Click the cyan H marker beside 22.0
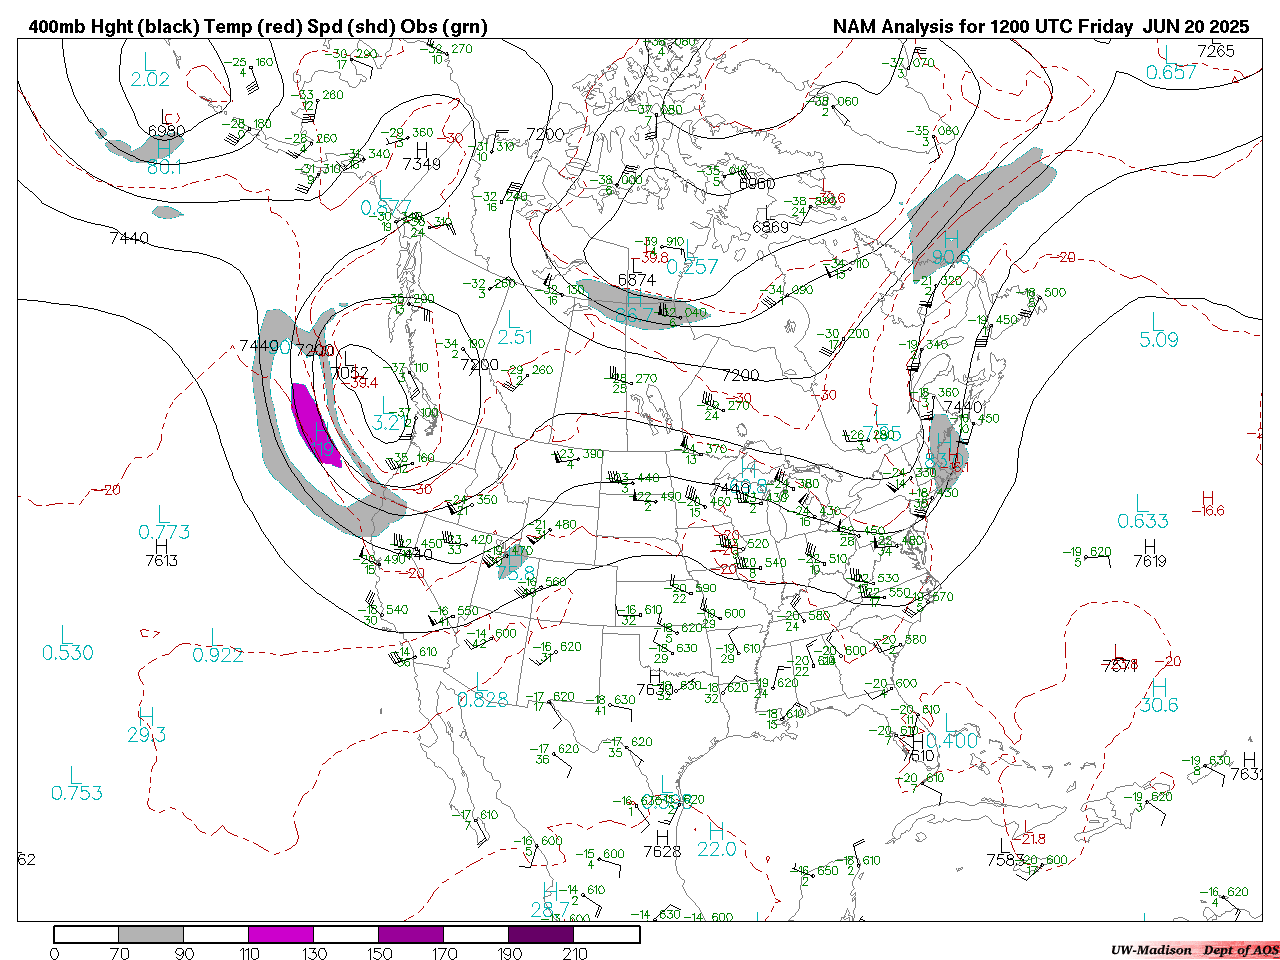This screenshot has height=960, width=1280. pos(716,830)
